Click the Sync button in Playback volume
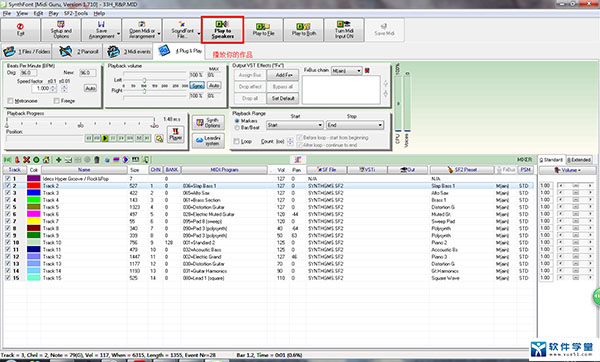 click(197, 85)
